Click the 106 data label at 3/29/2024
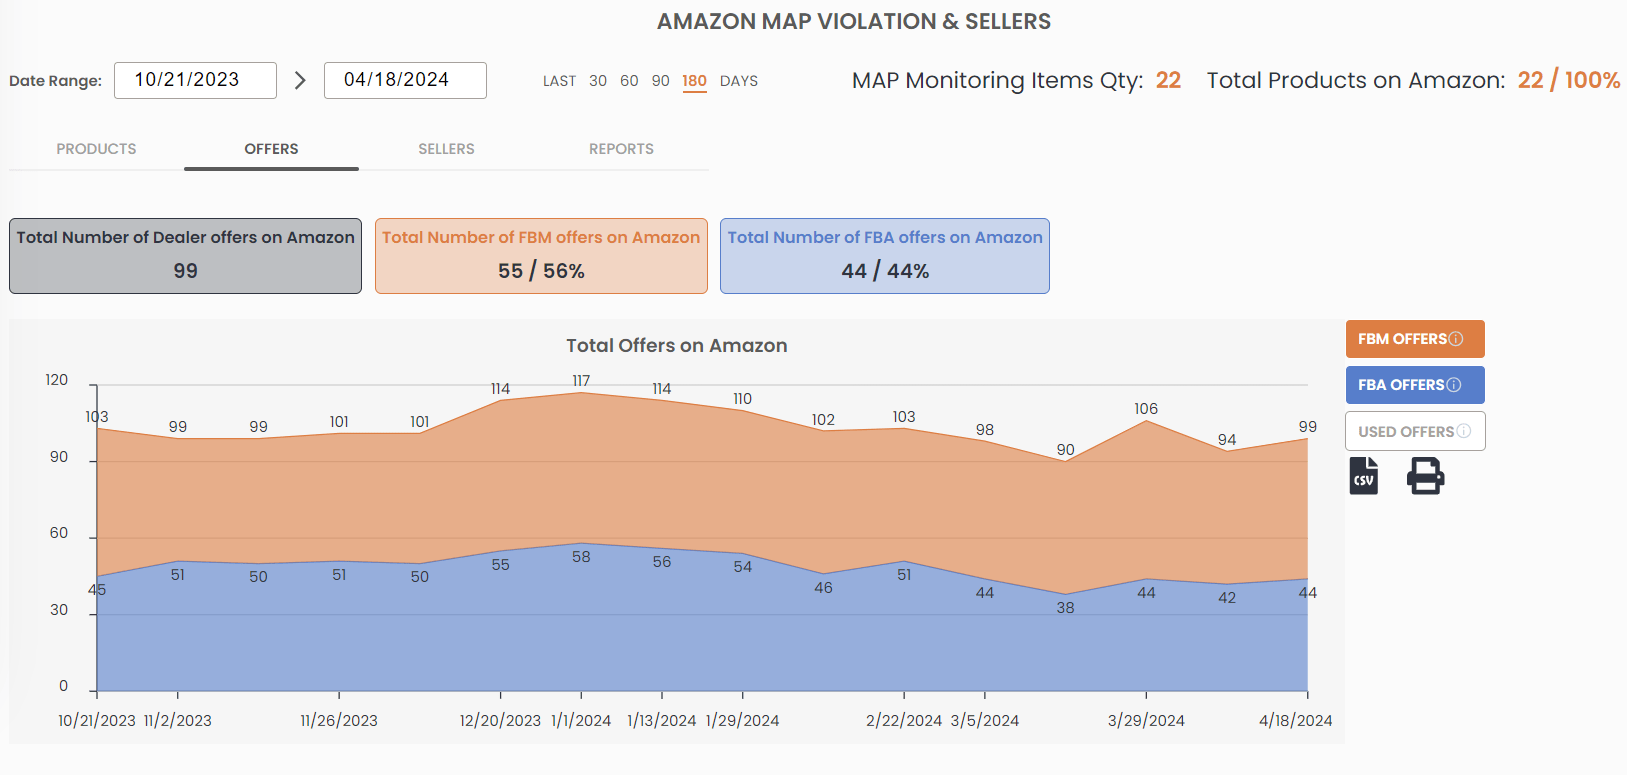Image resolution: width=1627 pixels, height=775 pixels. (x=1146, y=409)
